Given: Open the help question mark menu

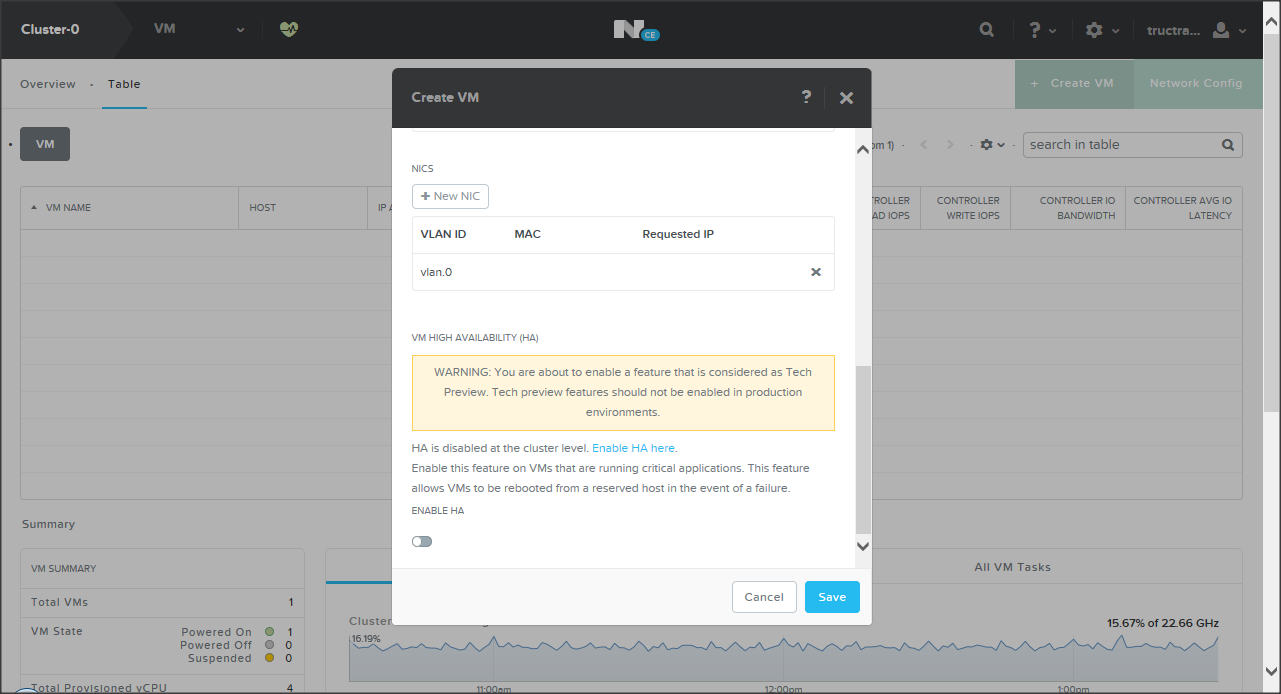Looking at the screenshot, I should coord(1042,30).
